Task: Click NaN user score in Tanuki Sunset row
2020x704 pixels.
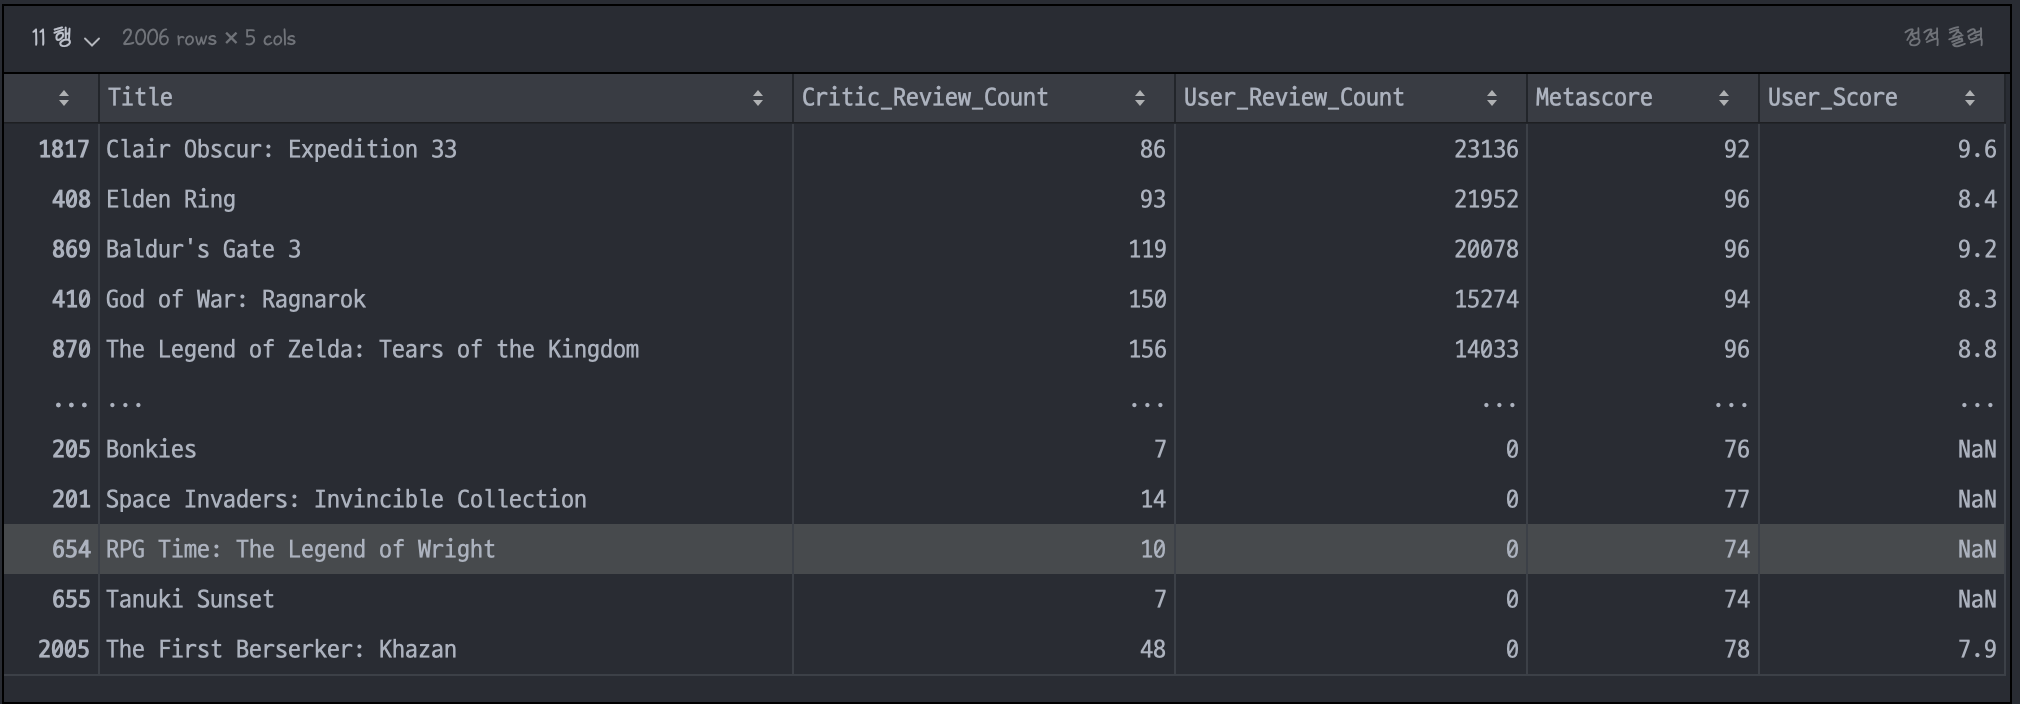Action: [x=1977, y=599]
